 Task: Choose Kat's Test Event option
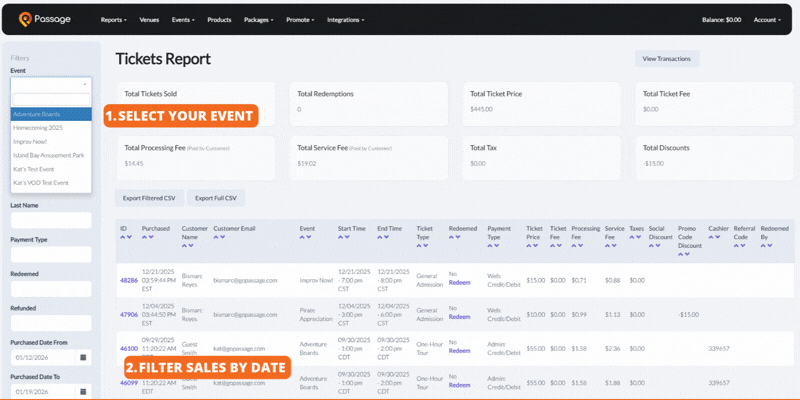51,169
